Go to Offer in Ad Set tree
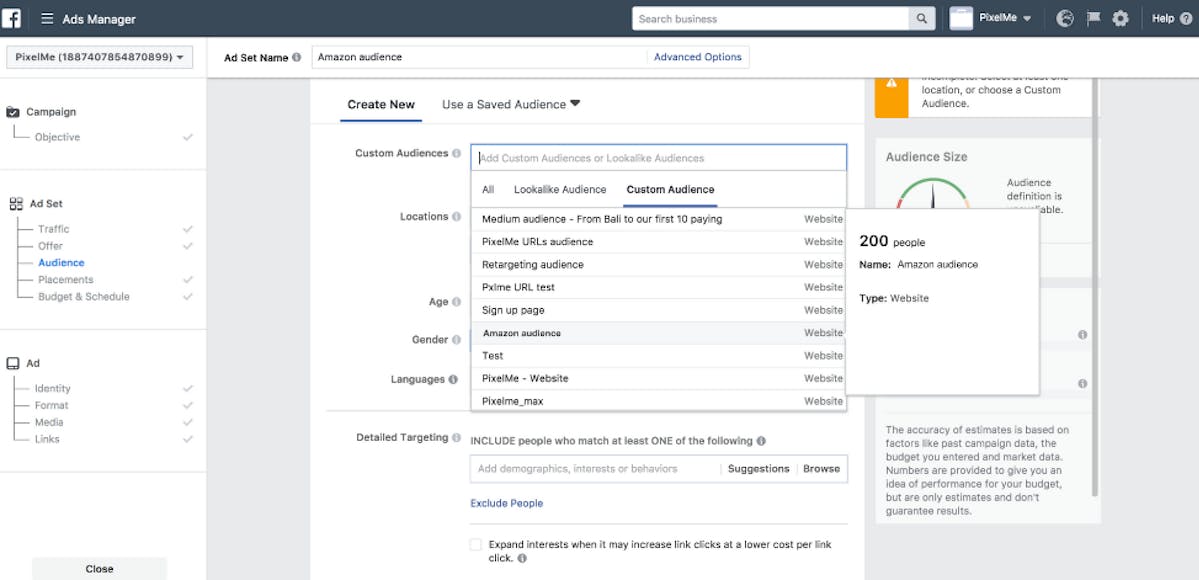 [50, 246]
